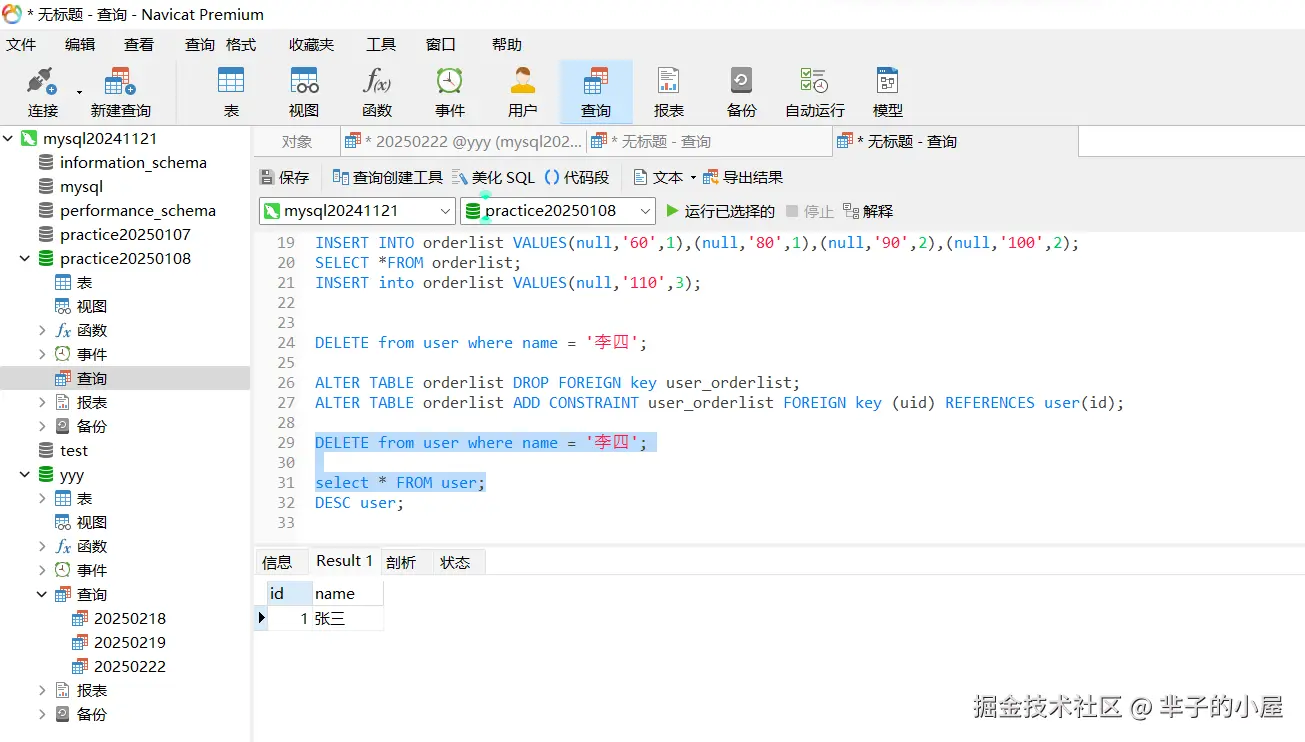Collapse the mysql20241121 connection node
The width and height of the screenshot is (1305, 742).
click(8, 139)
